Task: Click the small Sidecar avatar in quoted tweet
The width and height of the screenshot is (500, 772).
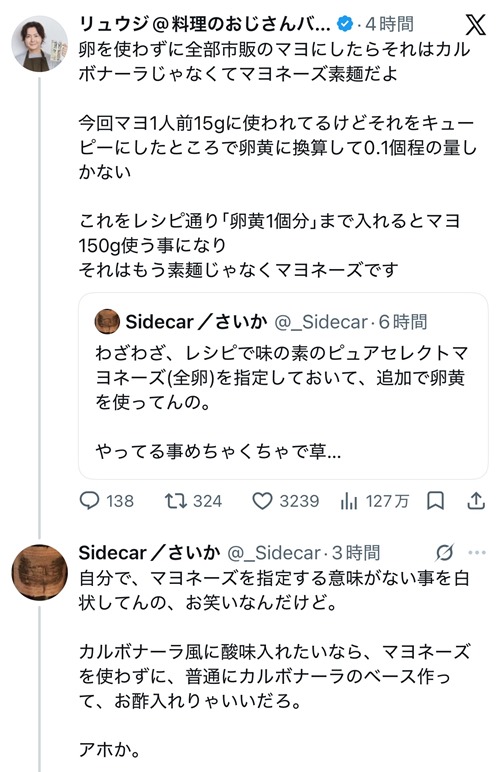Action: pyautogui.click(x=107, y=322)
